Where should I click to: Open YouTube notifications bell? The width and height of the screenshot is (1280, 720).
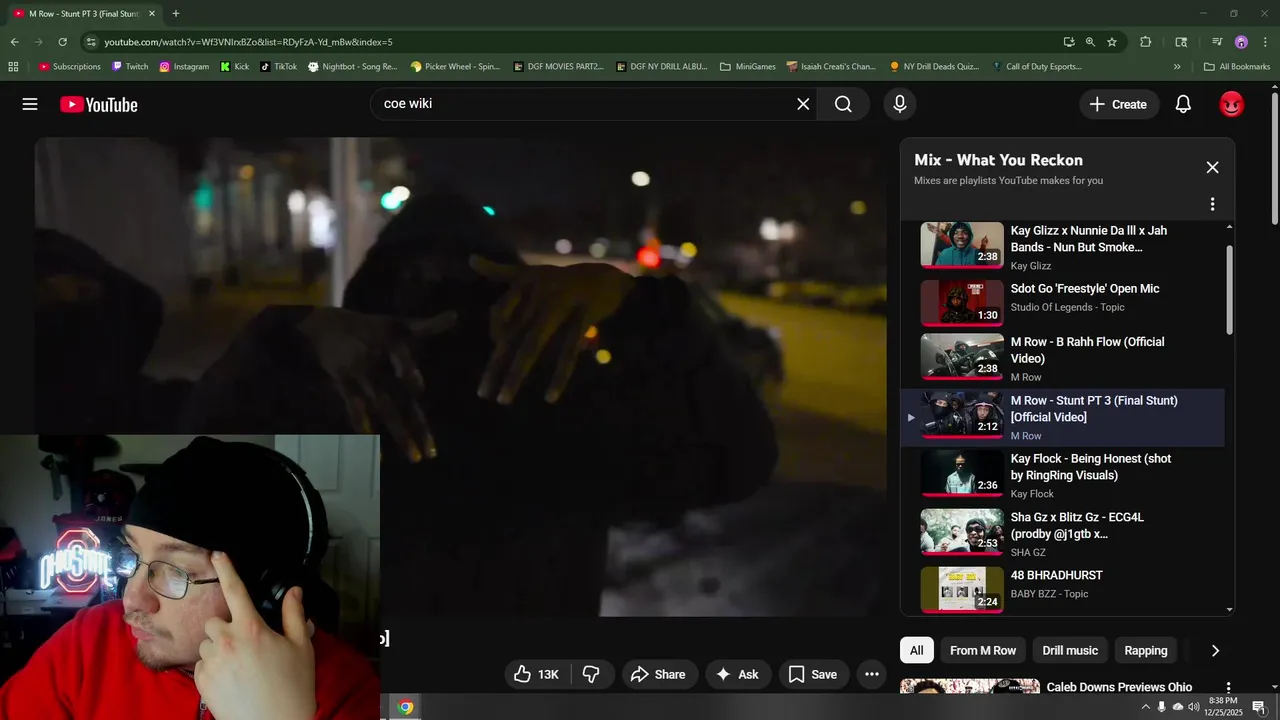1183,104
